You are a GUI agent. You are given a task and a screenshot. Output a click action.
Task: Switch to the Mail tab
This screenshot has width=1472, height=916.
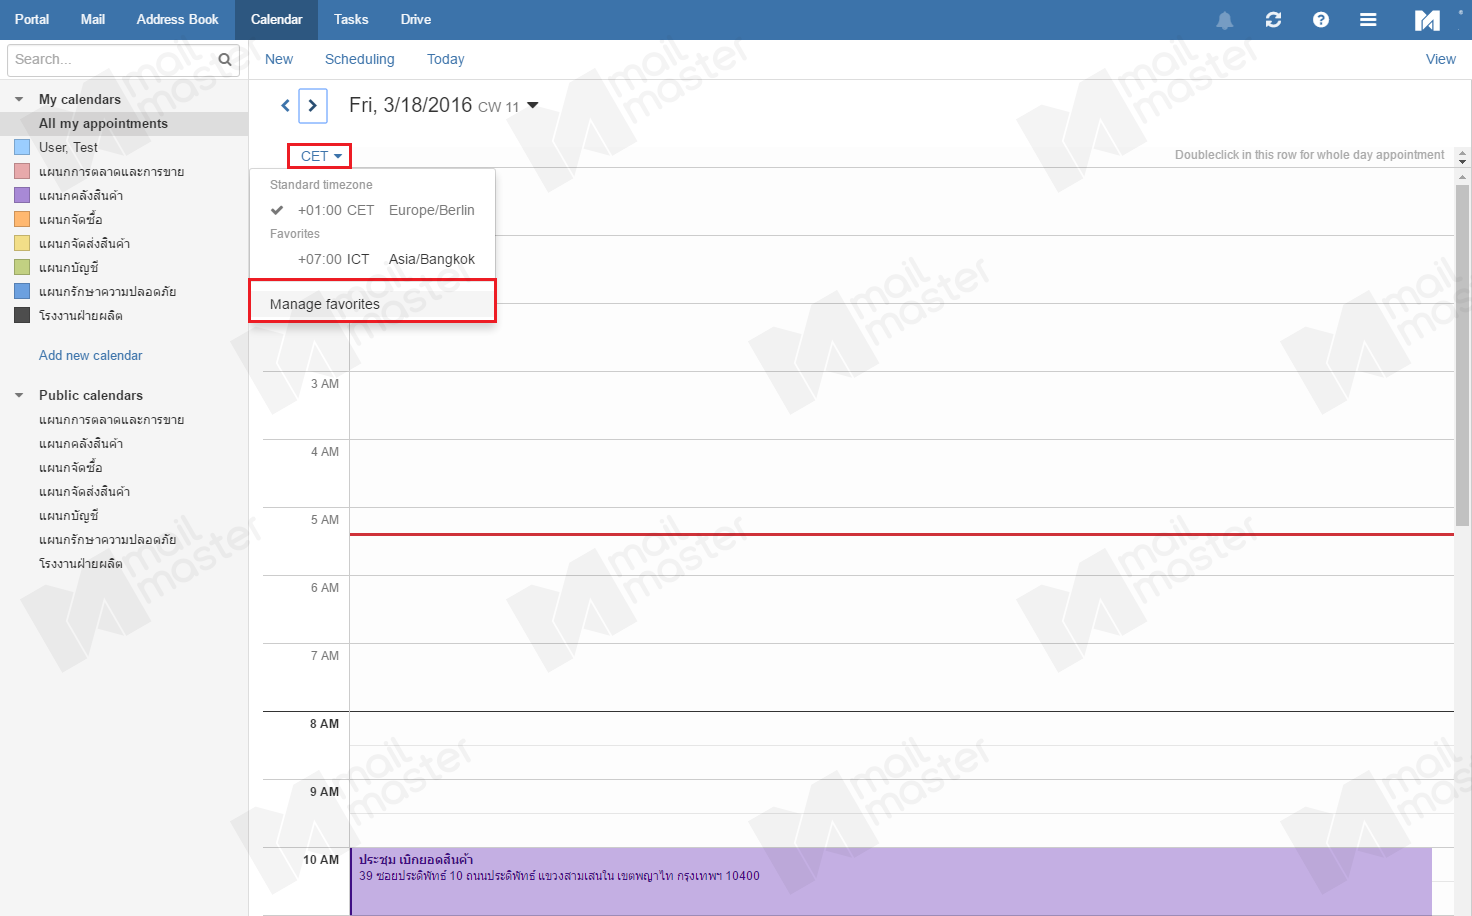pos(93,19)
